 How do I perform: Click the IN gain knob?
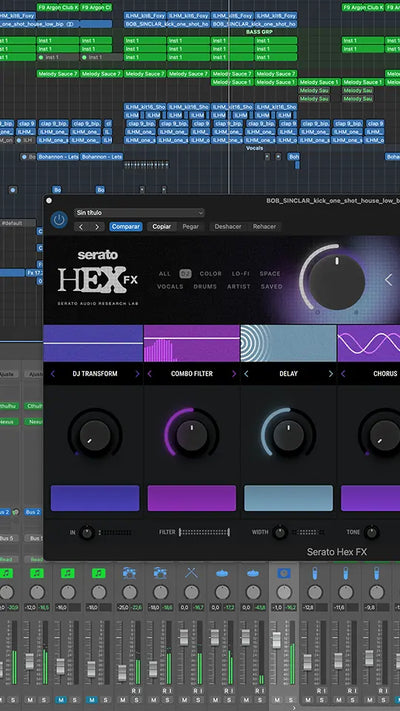[x=87, y=532]
